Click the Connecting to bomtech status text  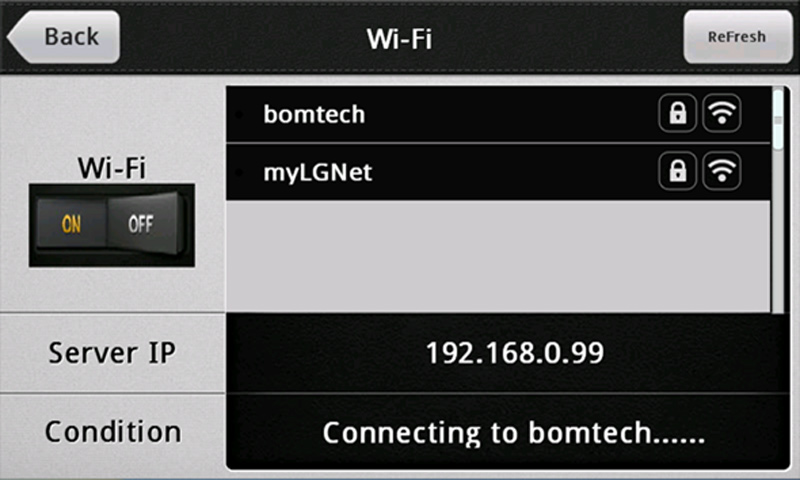pos(514,433)
